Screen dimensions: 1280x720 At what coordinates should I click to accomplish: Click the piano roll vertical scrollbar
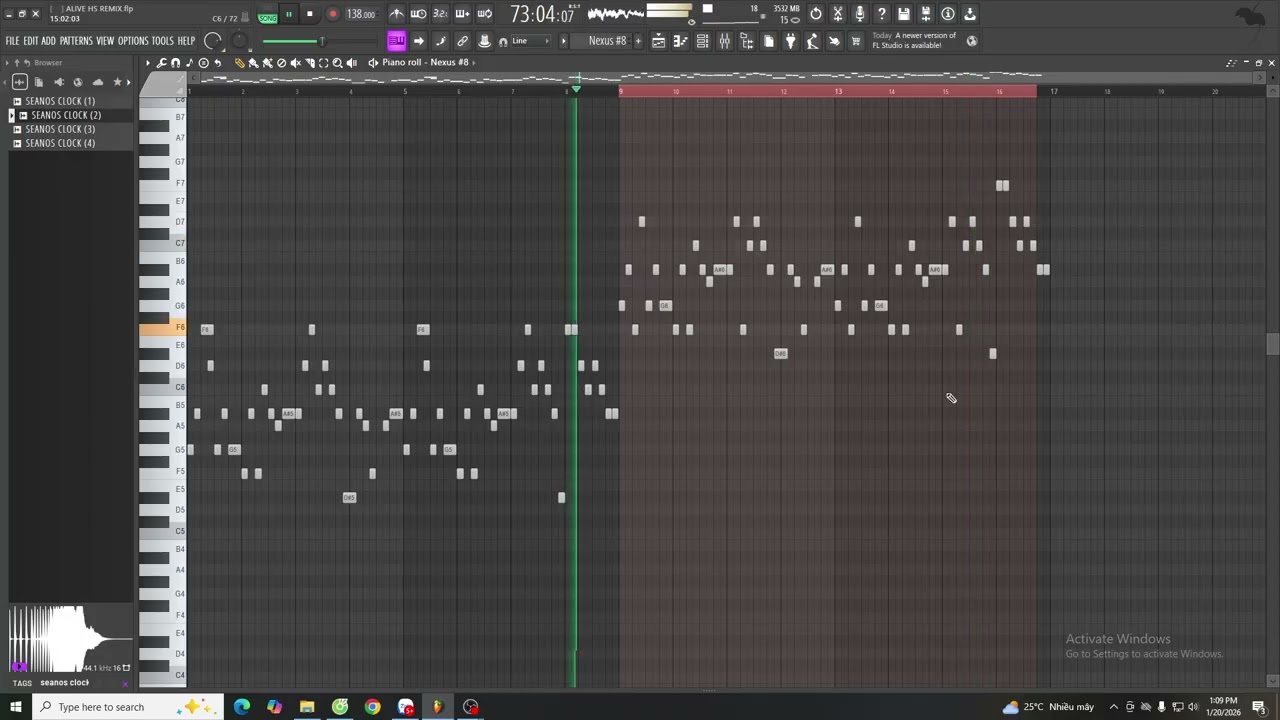point(1272,344)
